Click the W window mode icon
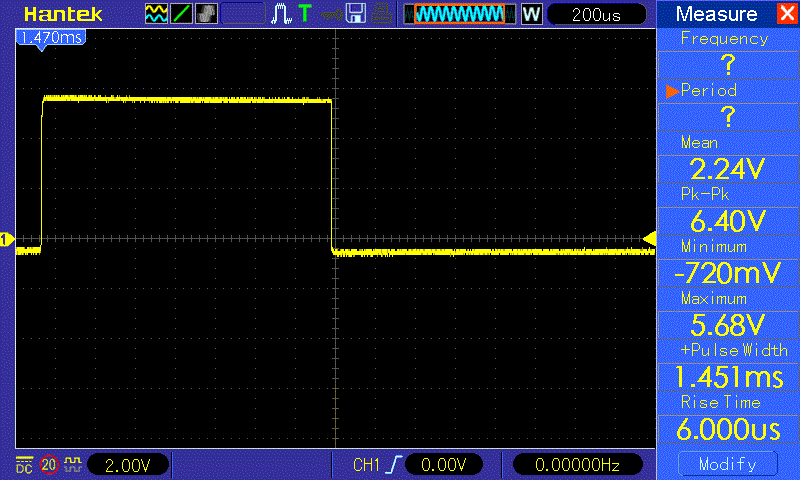The image size is (800, 480). (531, 14)
